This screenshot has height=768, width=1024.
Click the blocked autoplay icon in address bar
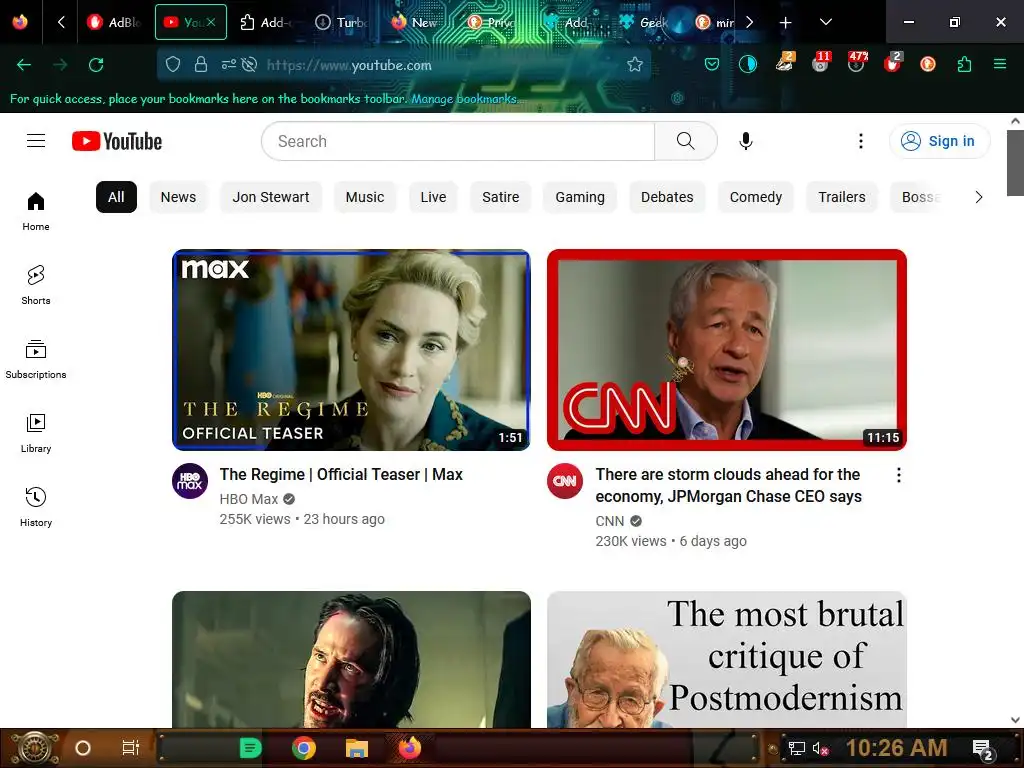(249, 65)
